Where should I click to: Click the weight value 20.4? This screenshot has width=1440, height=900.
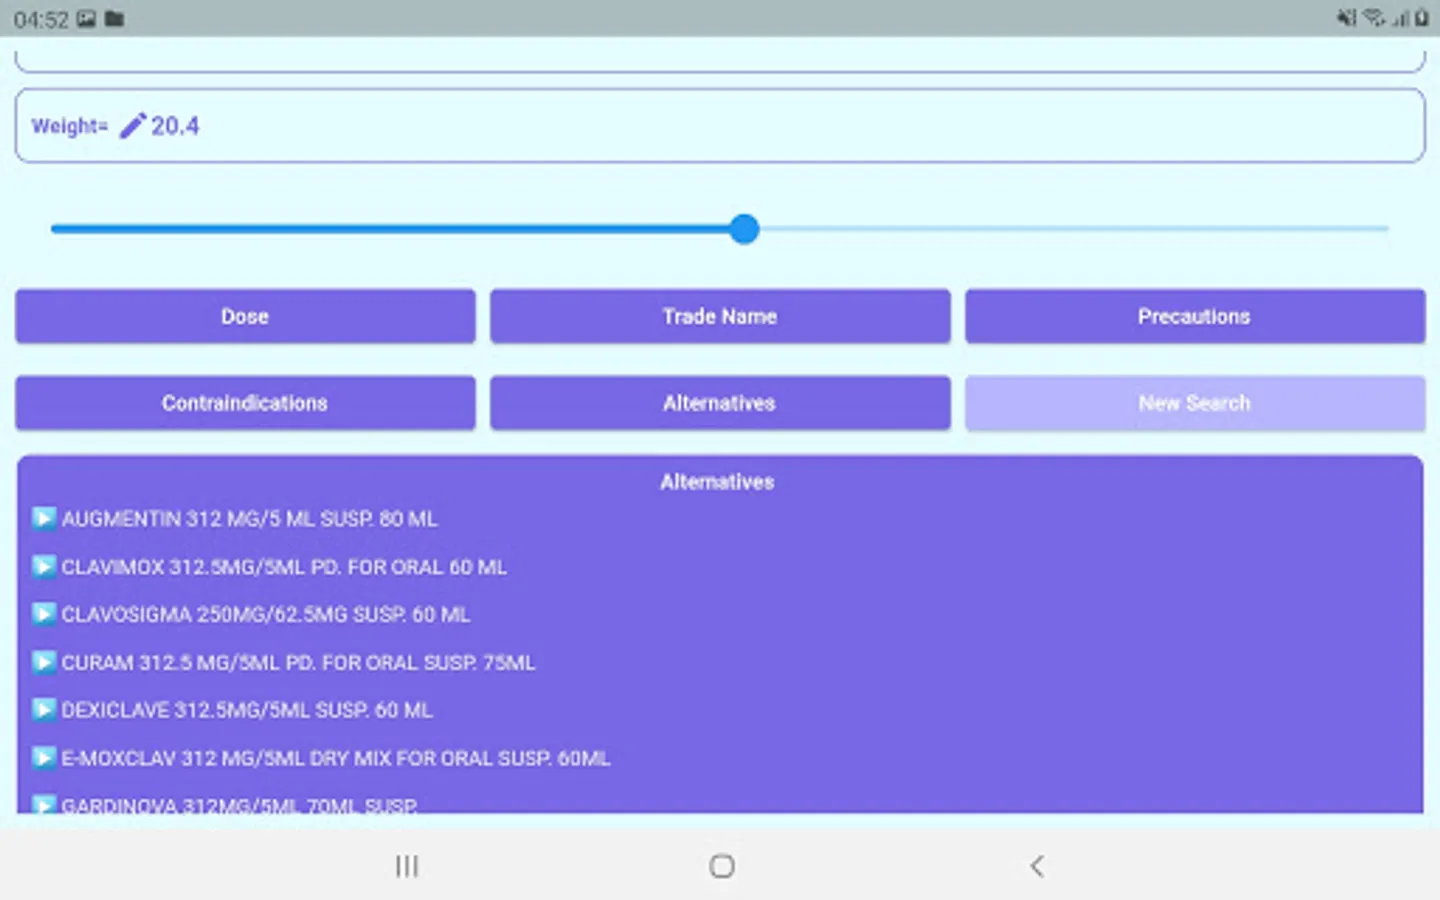pyautogui.click(x=175, y=126)
